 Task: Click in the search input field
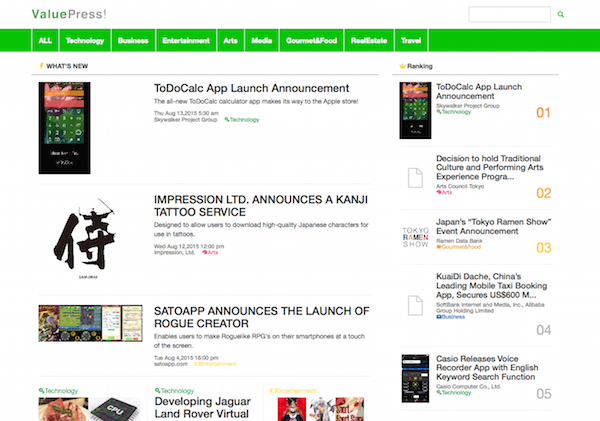(509, 15)
